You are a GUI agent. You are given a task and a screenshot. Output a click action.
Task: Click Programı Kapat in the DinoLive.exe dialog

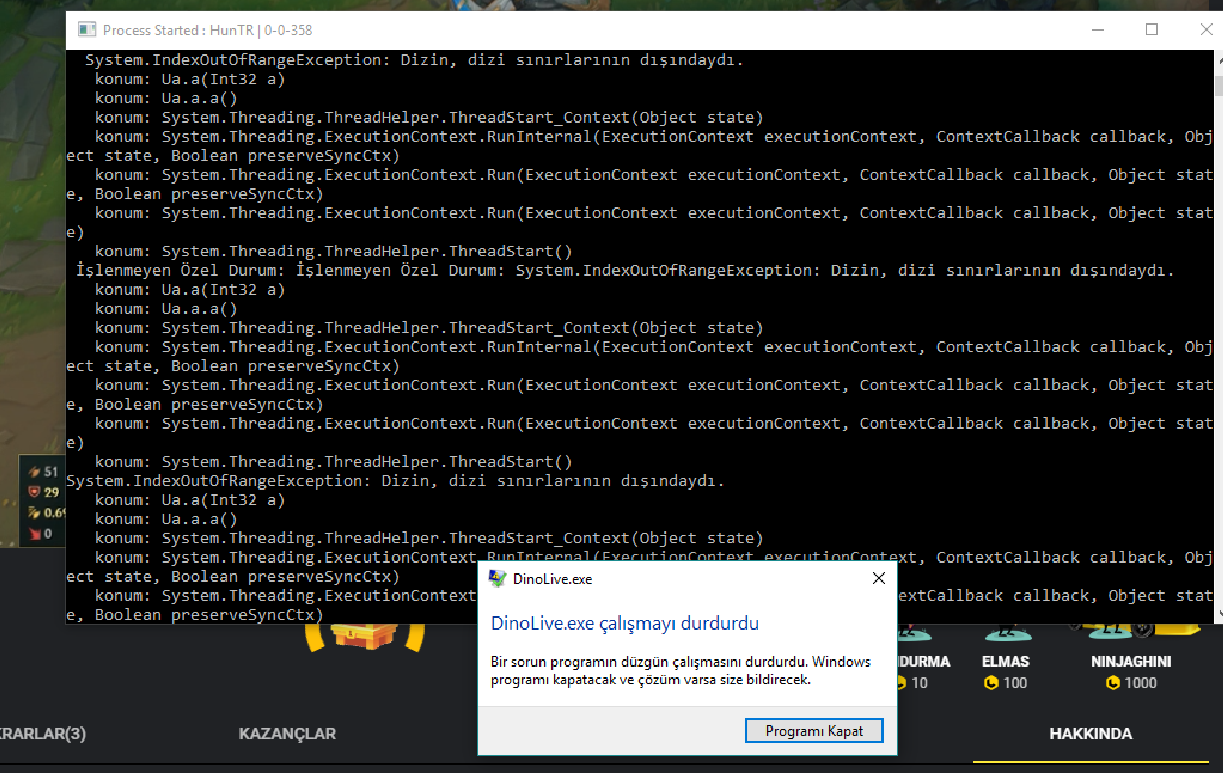(814, 731)
